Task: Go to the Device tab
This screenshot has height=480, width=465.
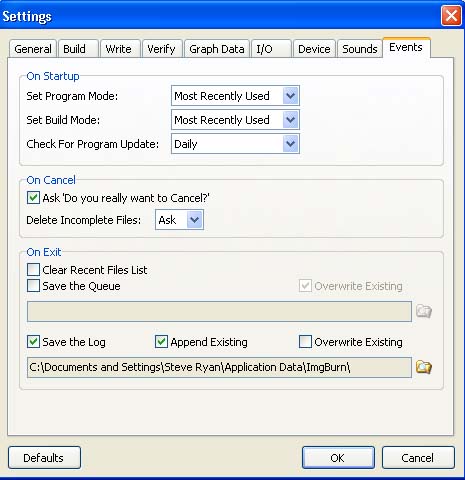Action: 314,49
